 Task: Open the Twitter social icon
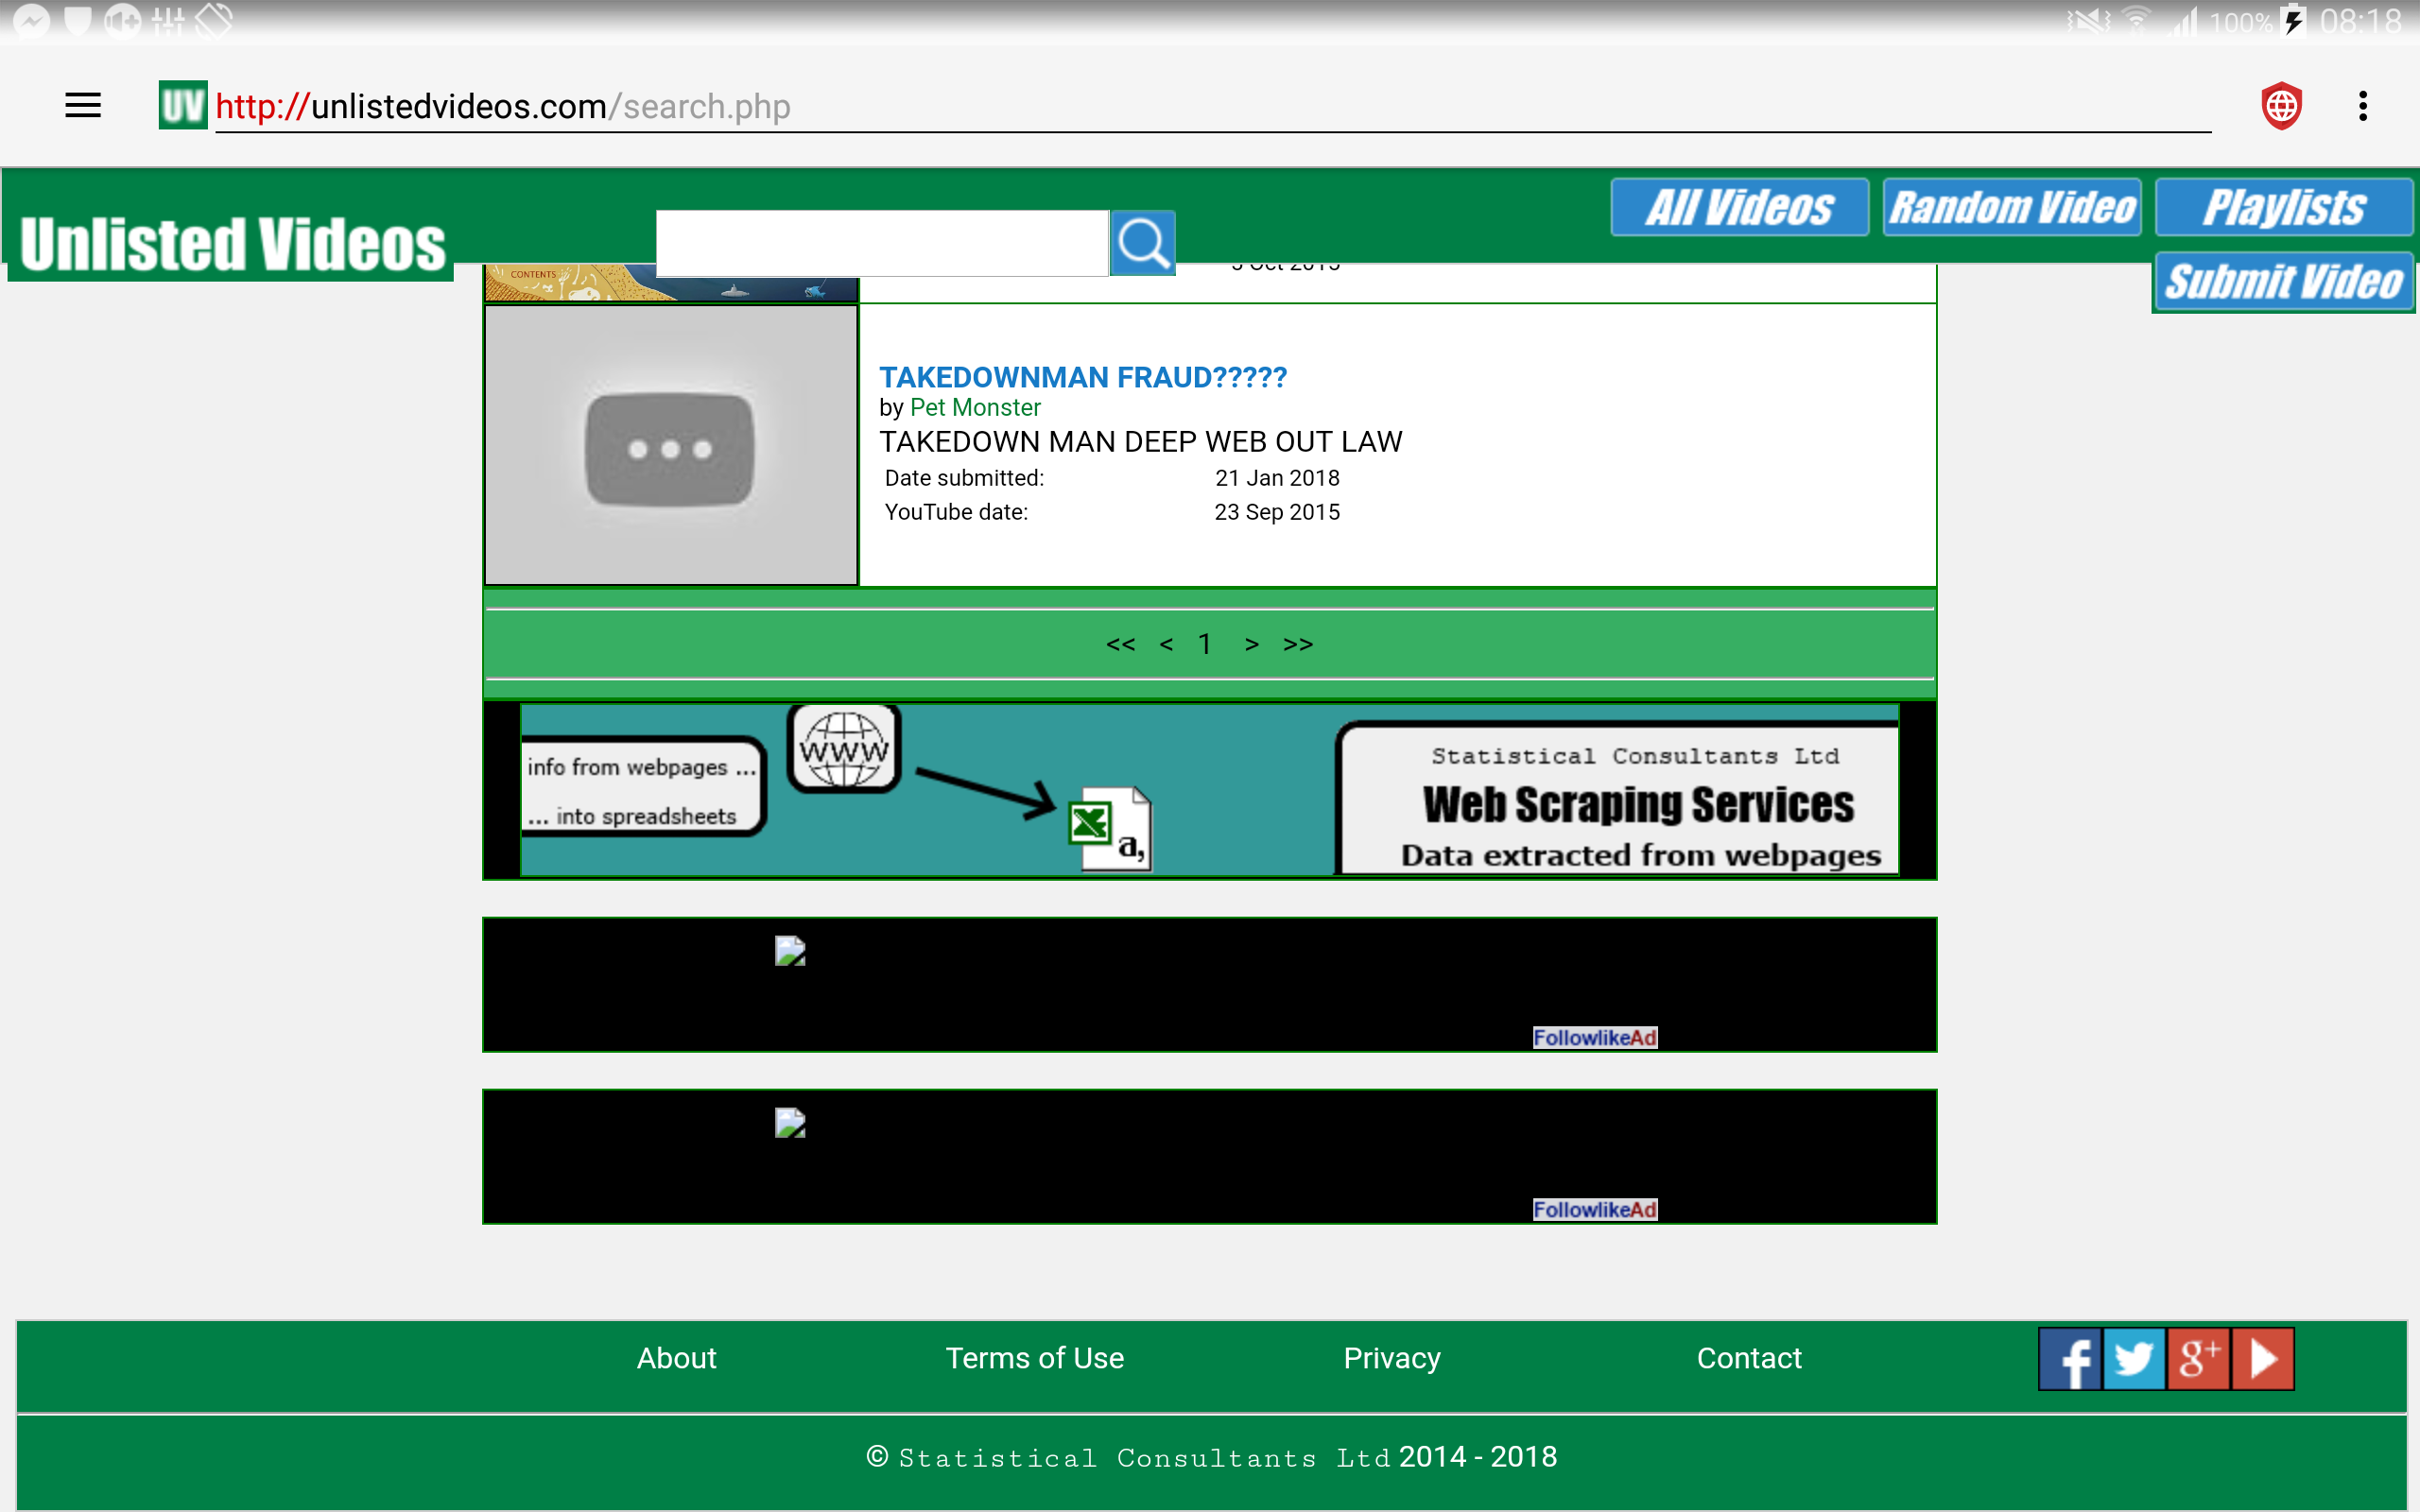pos(2134,1359)
